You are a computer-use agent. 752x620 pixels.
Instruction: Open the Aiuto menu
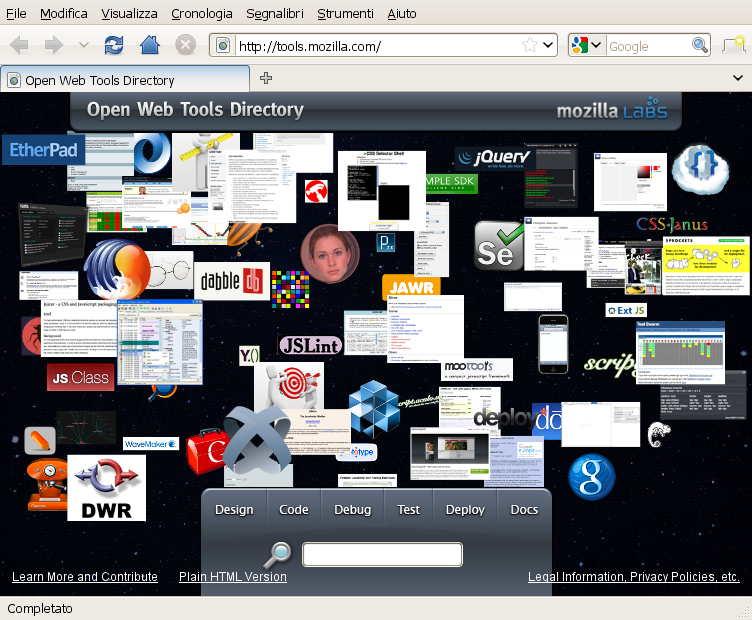click(402, 13)
